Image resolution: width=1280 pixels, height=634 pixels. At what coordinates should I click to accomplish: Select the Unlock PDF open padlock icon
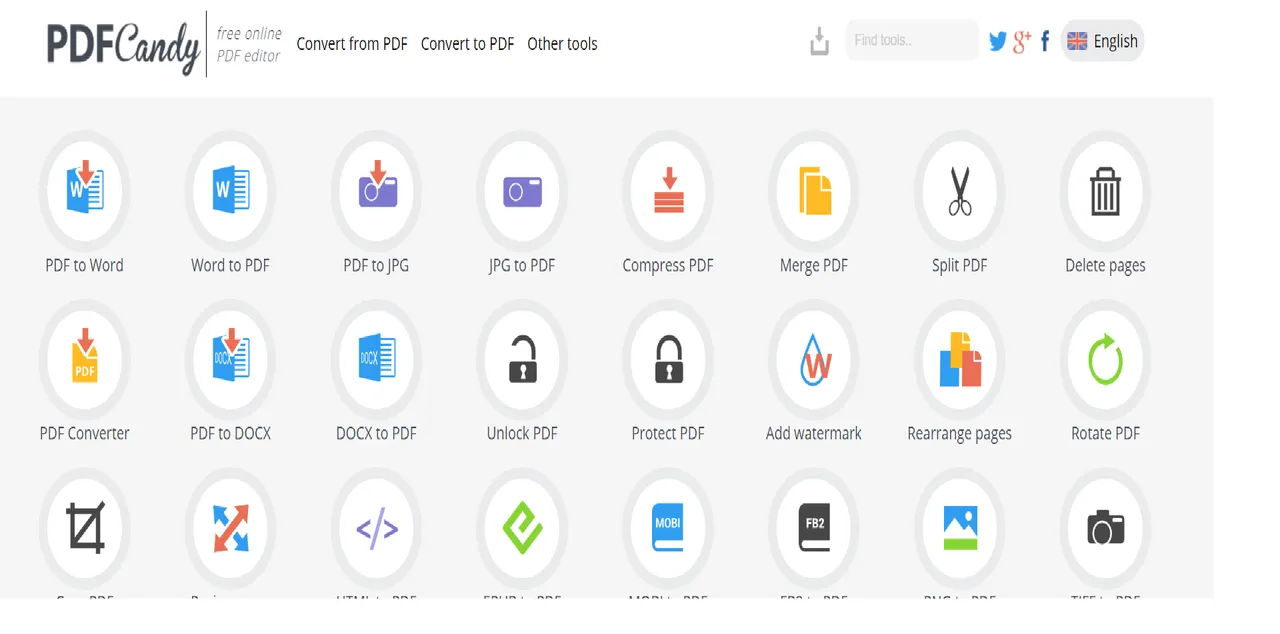point(522,360)
